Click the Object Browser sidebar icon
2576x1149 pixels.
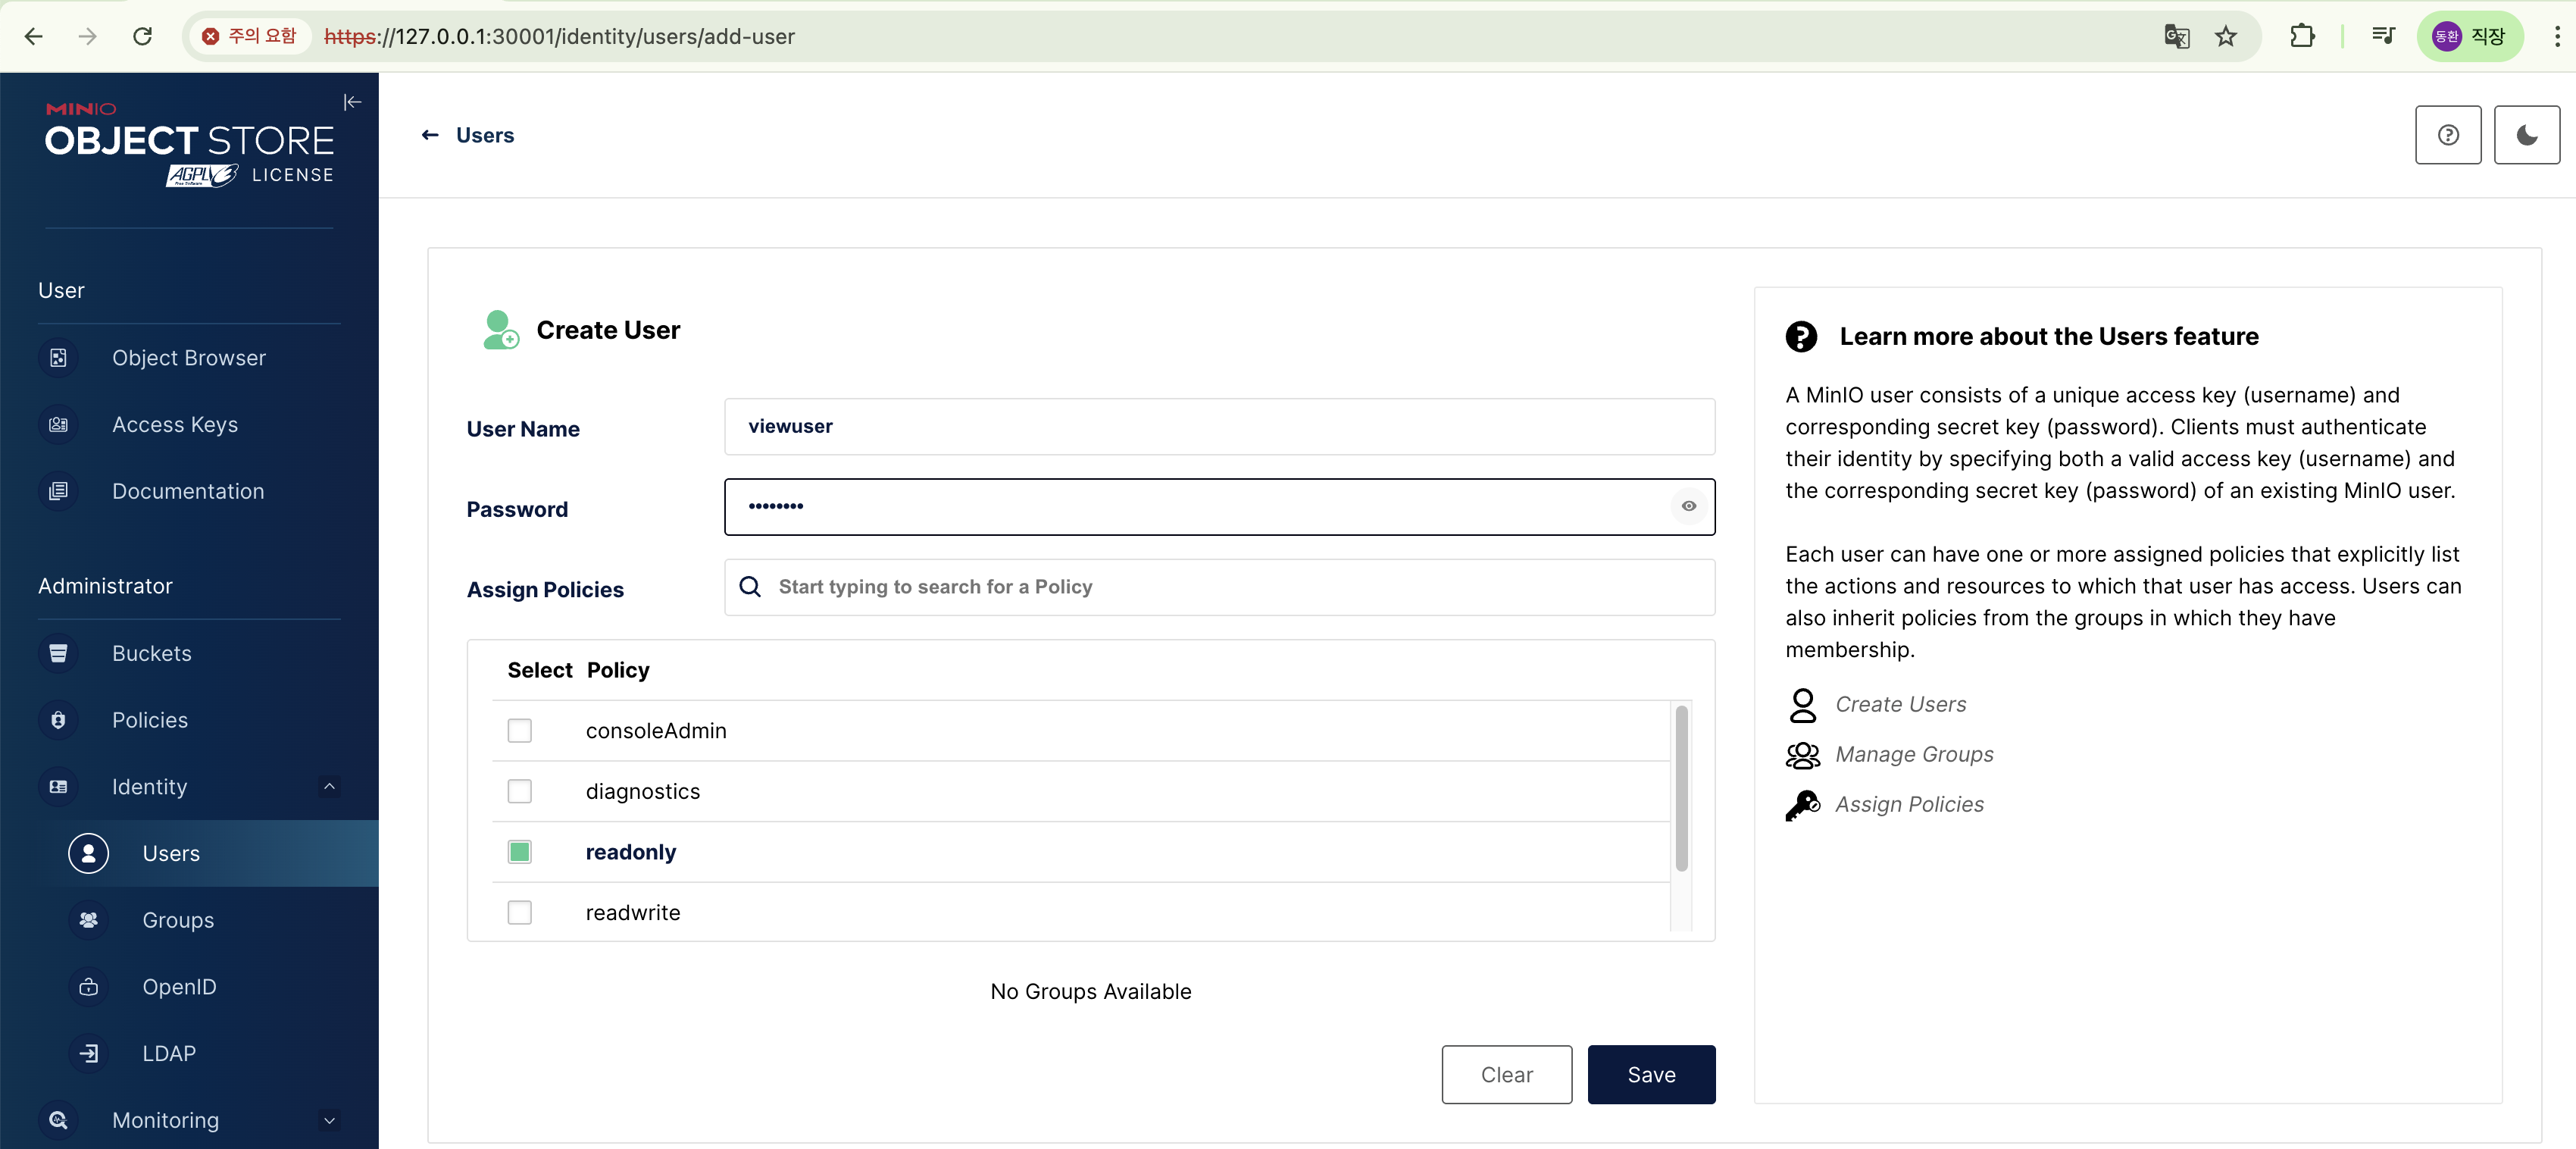click(x=58, y=358)
